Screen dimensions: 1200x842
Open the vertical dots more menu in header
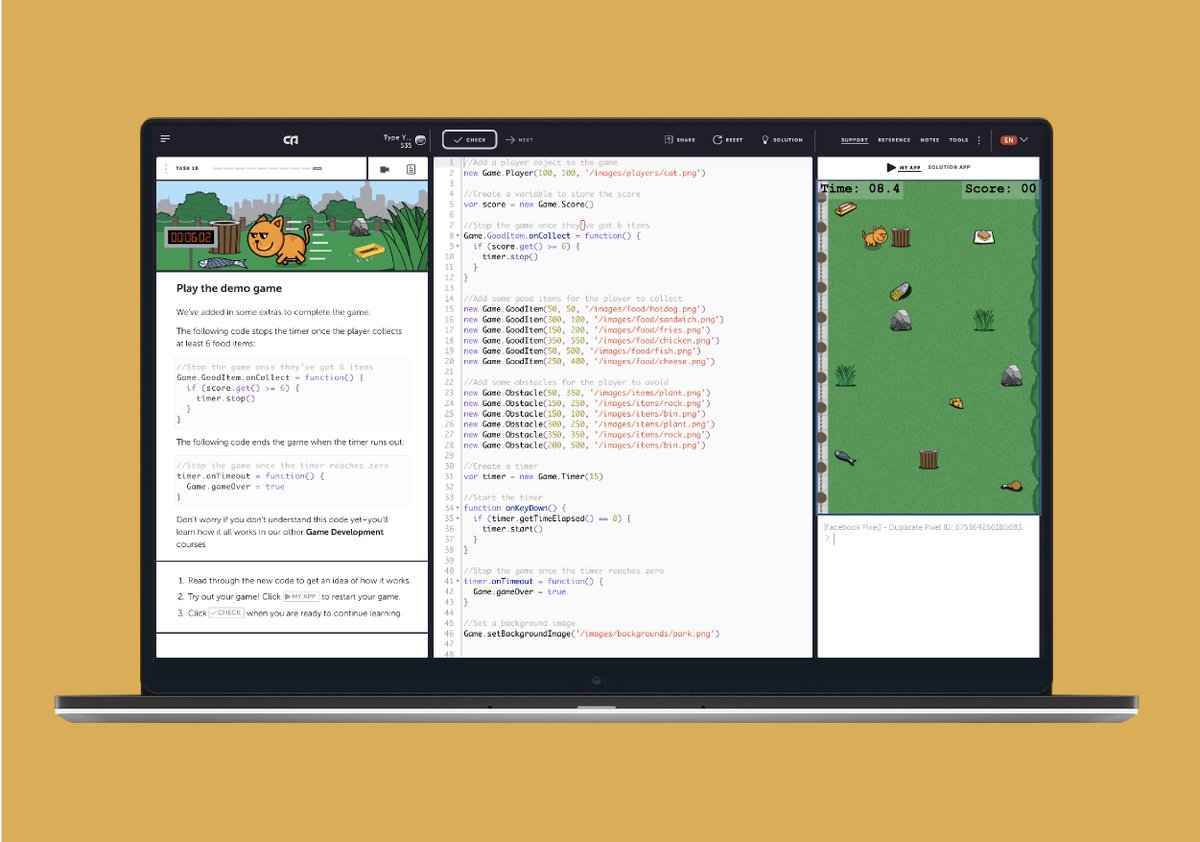pos(979,140)
